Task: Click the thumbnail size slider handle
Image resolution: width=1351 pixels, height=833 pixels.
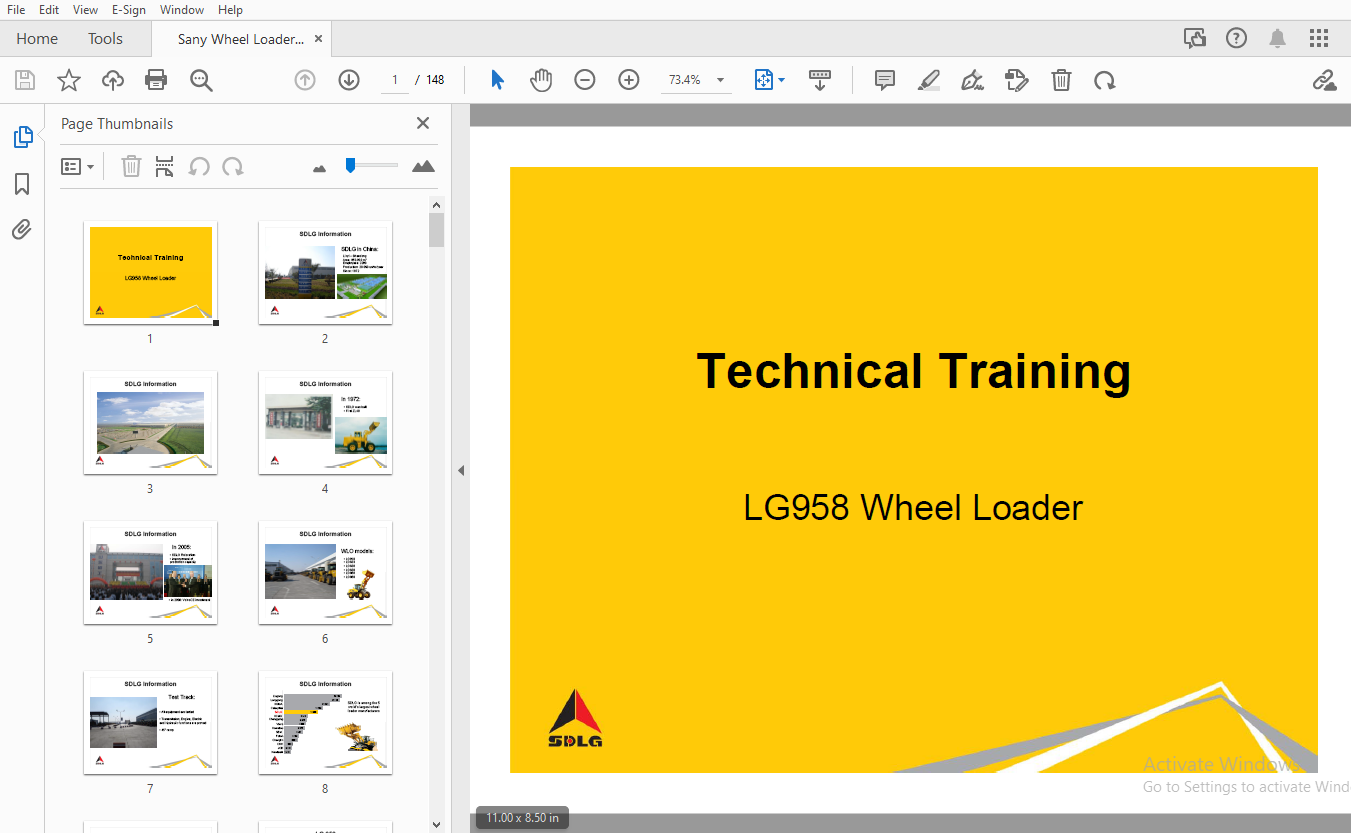Action: pyautogui.click(x=350, y=165)
